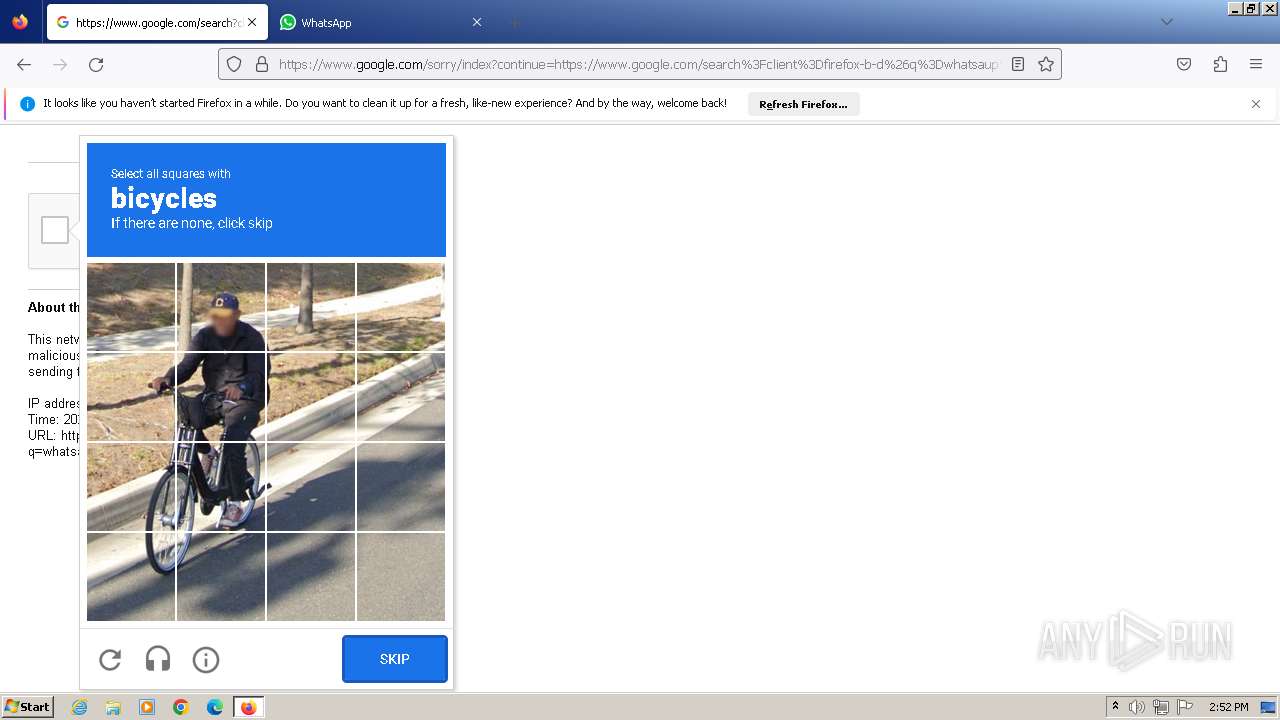Switch to the WhatsApp tab
The height and width of the screenshot is (720, 1280).
point(380,22)
